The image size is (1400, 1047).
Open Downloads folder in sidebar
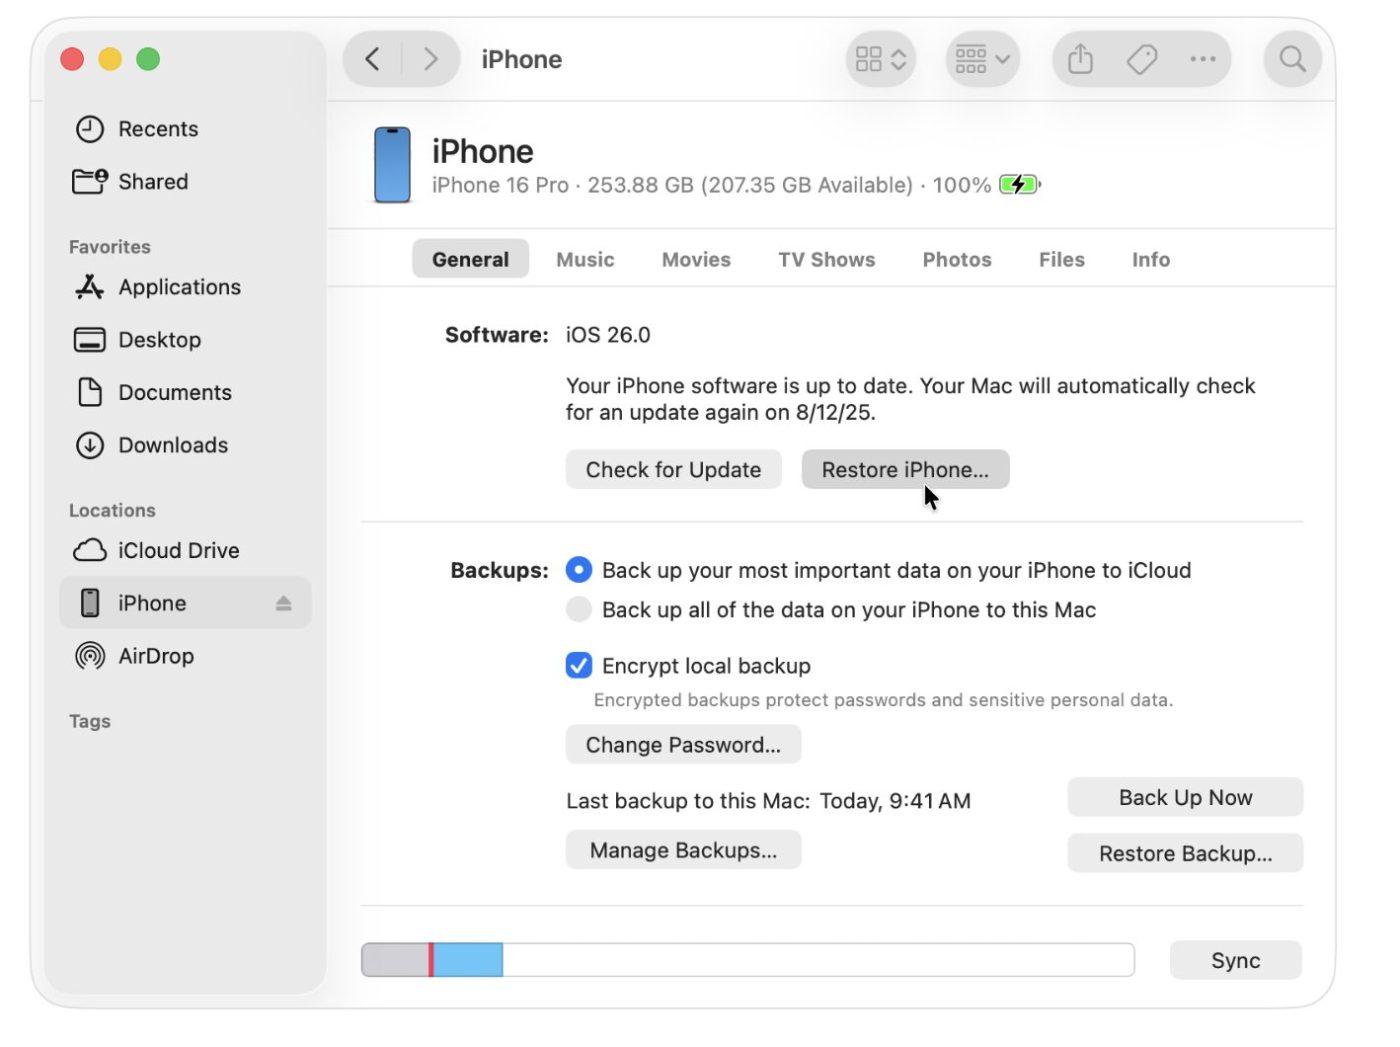tap(172, 446)
